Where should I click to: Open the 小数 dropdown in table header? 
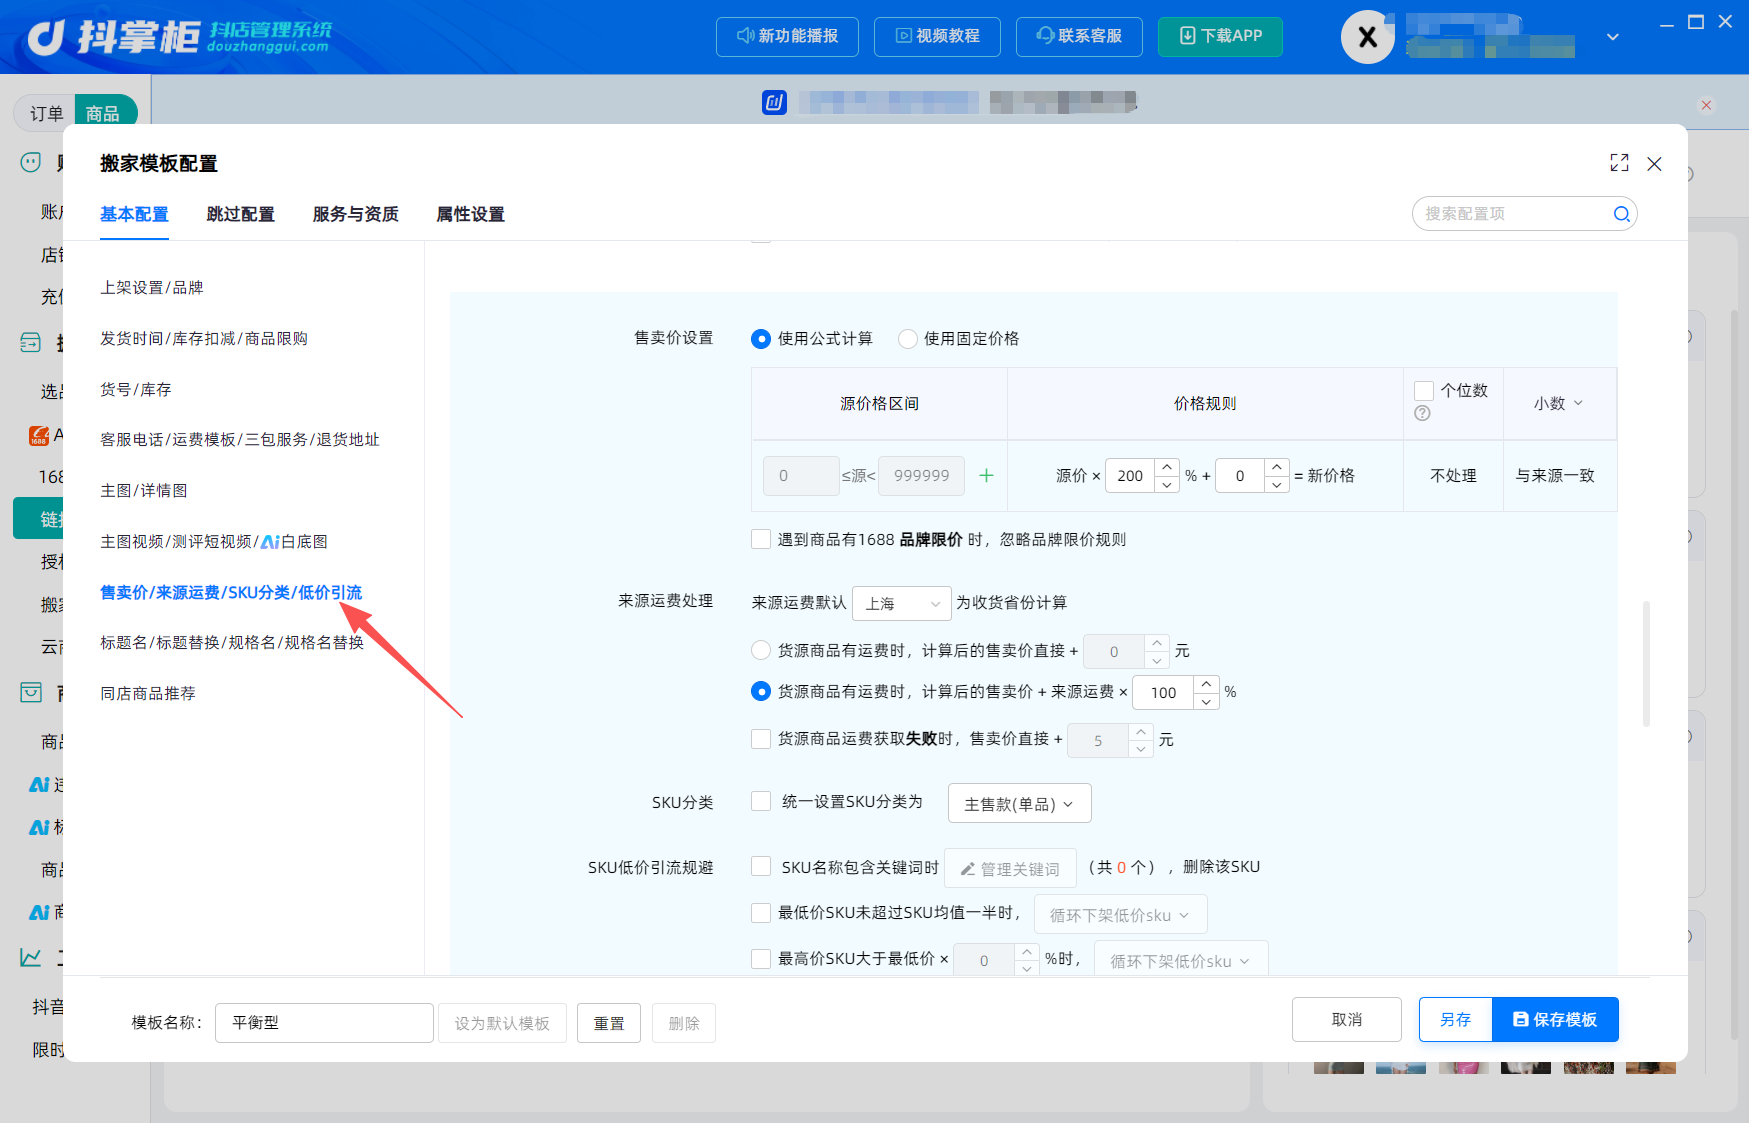click(1558, 403)
